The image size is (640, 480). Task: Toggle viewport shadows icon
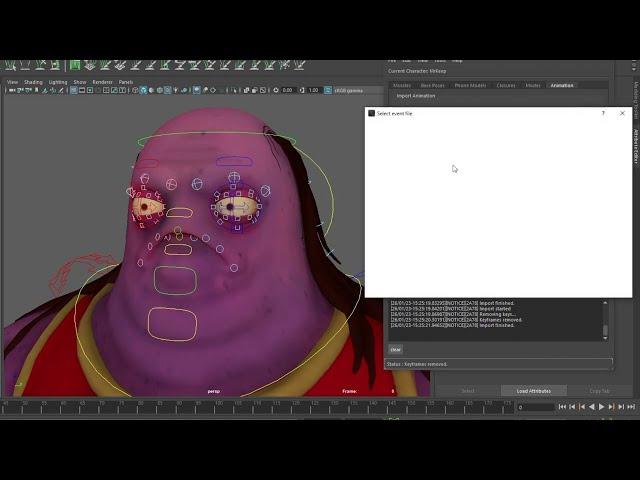pyautogui.click(x=184, y=90)
